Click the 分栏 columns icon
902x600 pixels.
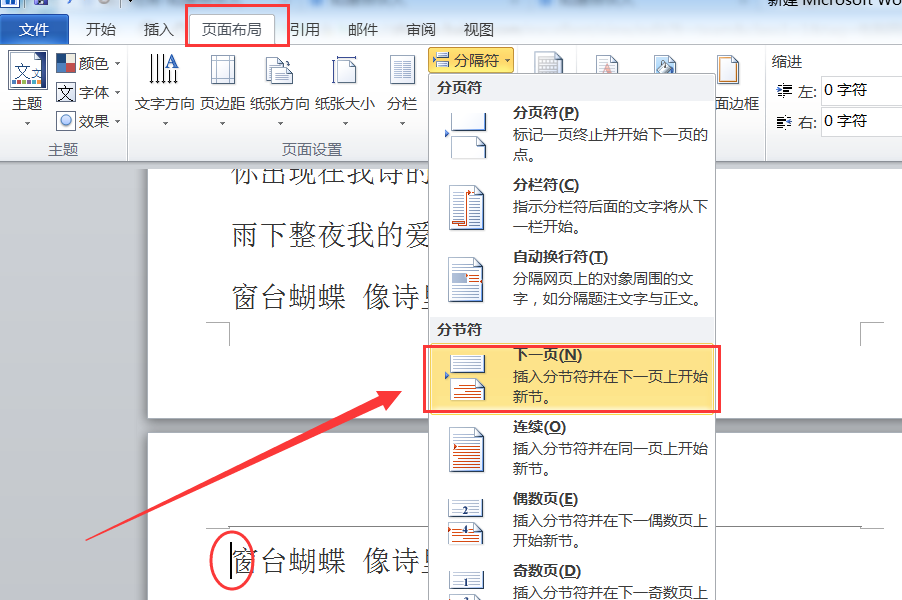tap(402, 70)
